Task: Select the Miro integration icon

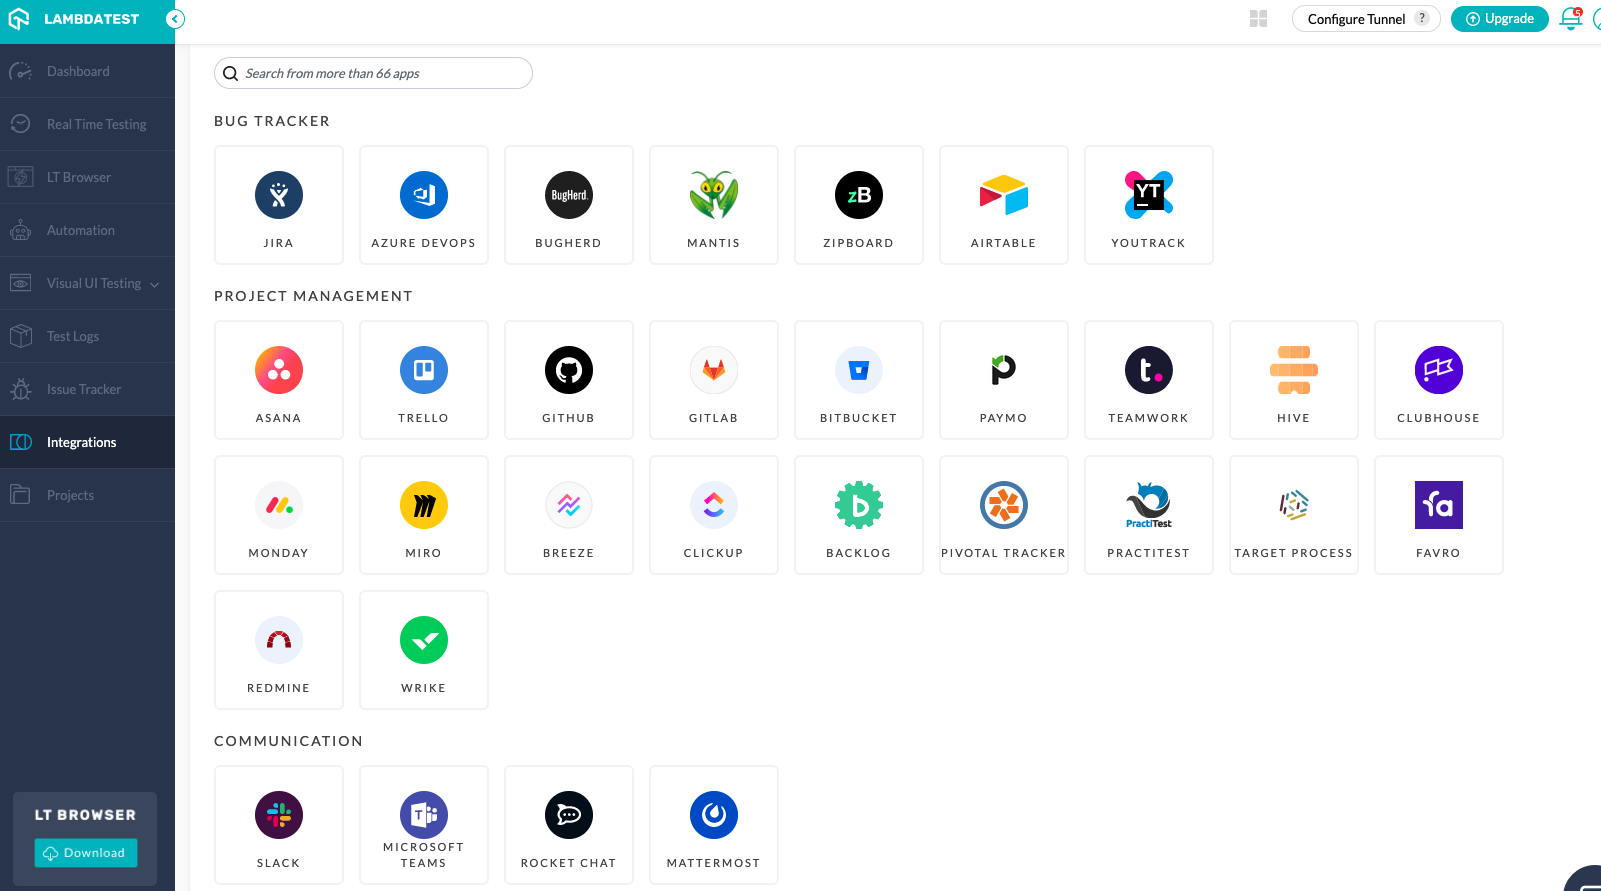Action: click(x=424, y=505)
